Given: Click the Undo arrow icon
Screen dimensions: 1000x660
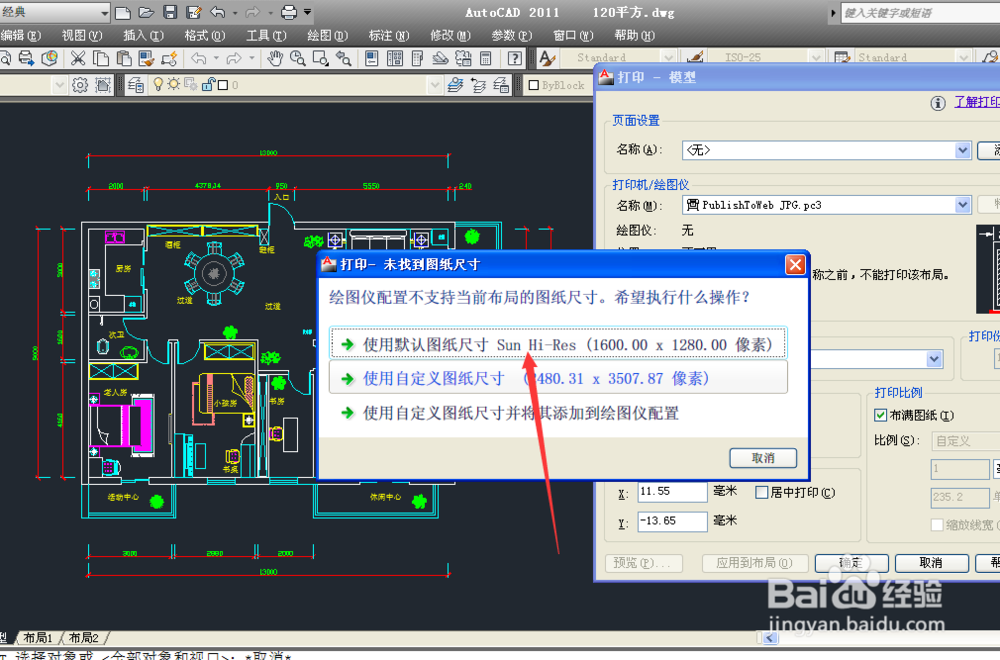Looking at the screenshot, I should coord(198,57).
